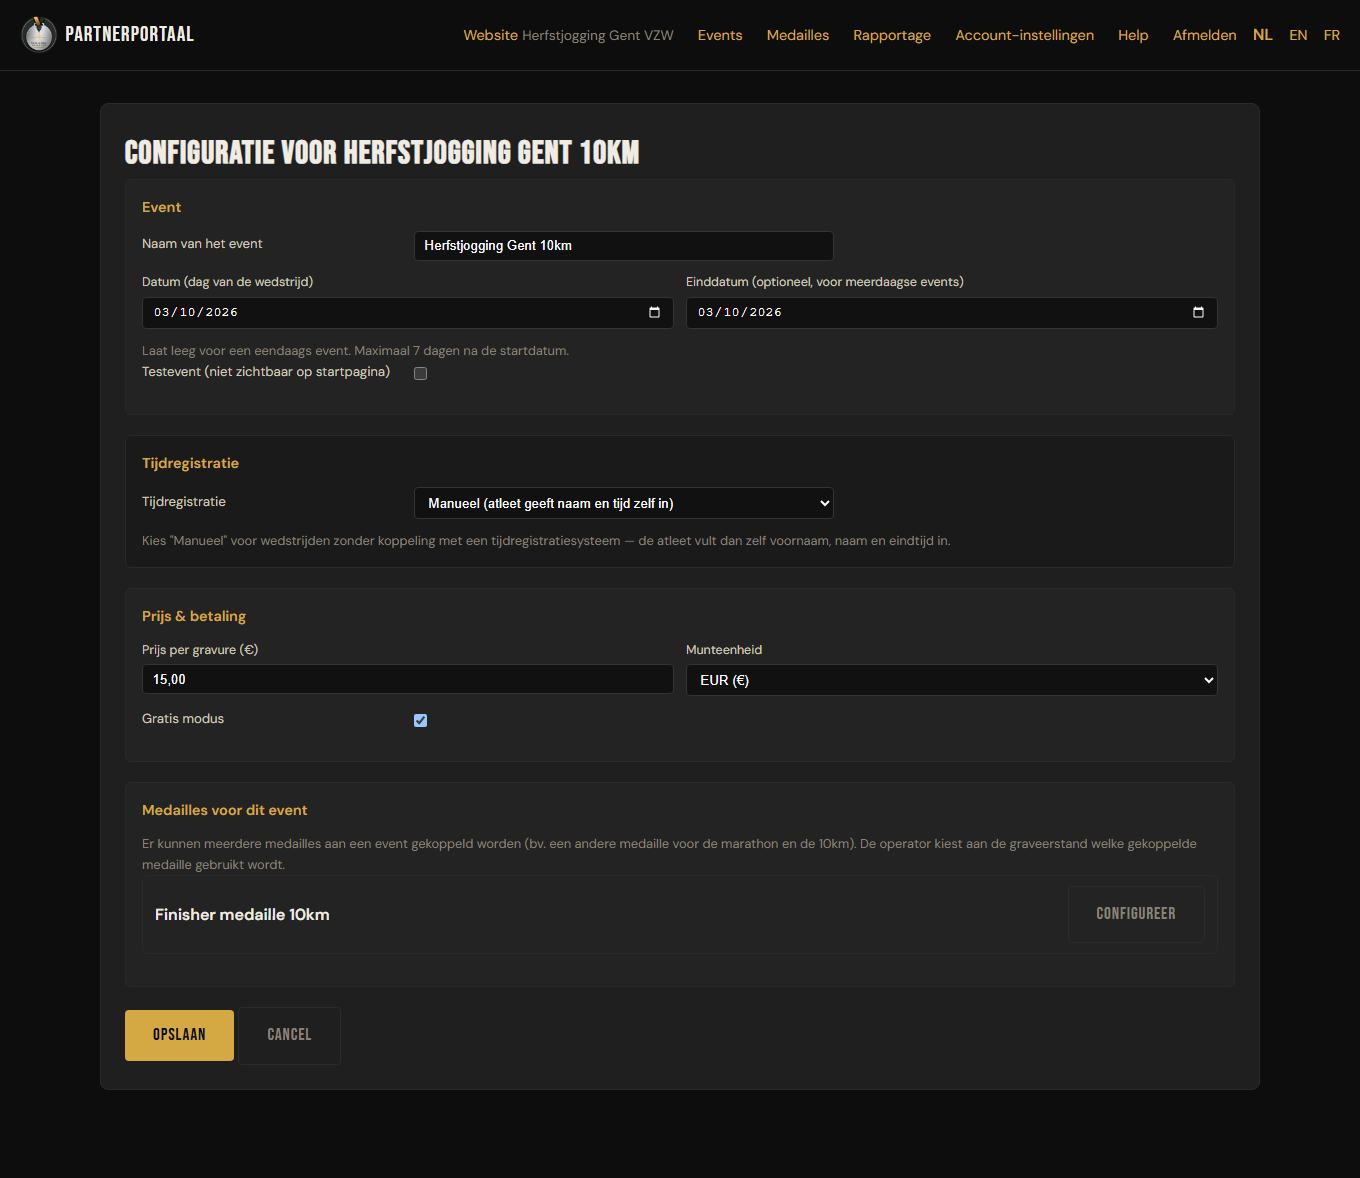Open the Tijdregistratie dropdown
The width and height of the screenshot is (1360, 1178).
click(624, 503)
